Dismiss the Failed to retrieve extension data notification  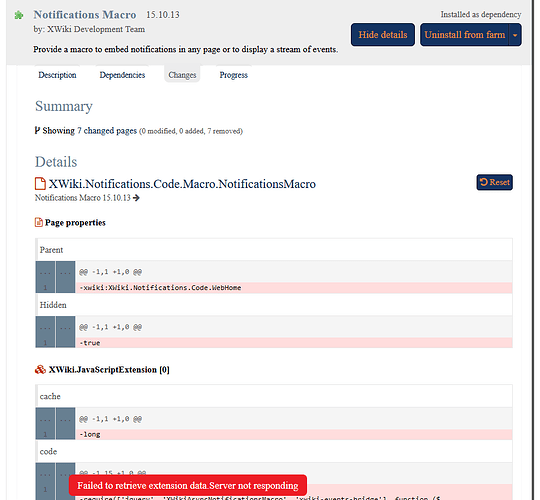pos(188,486)
